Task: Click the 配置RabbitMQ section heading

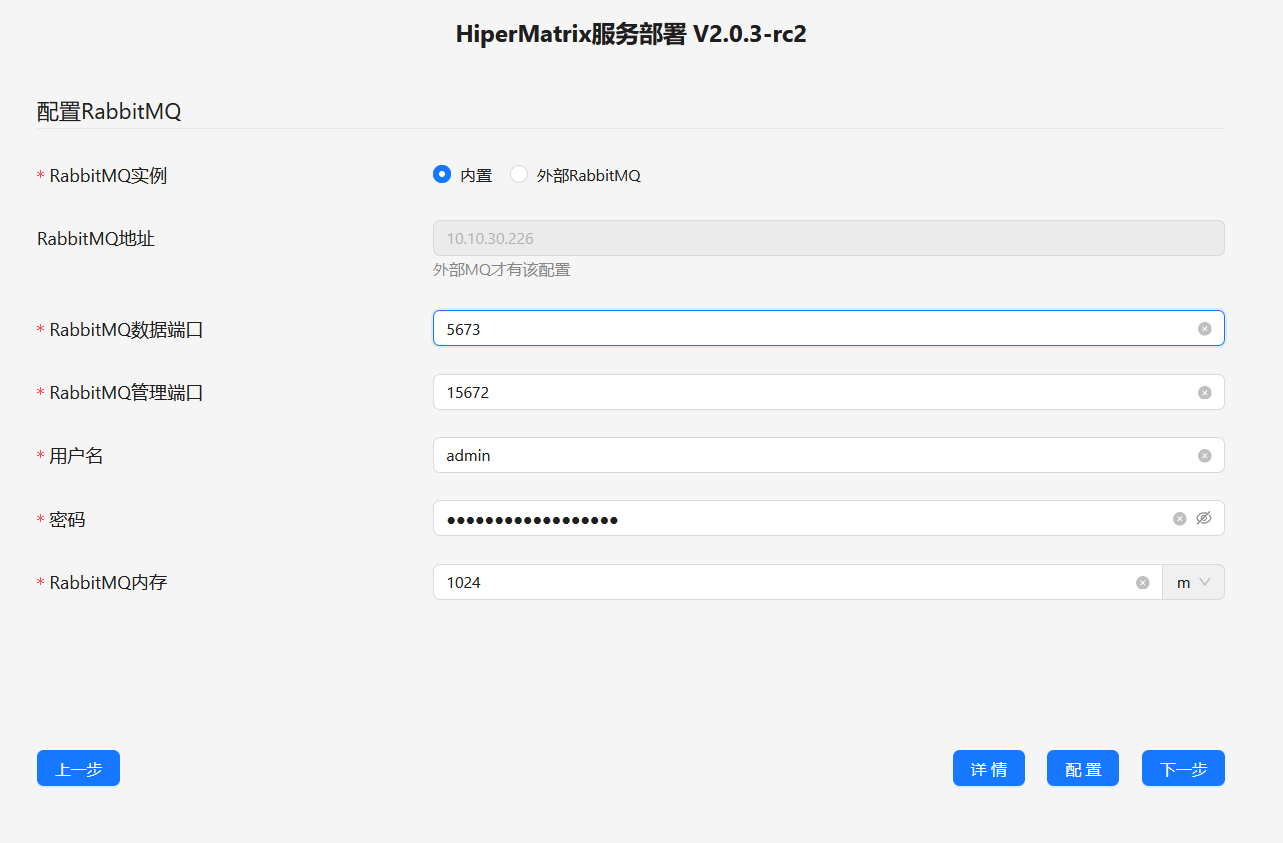Action: coord(109,111)
